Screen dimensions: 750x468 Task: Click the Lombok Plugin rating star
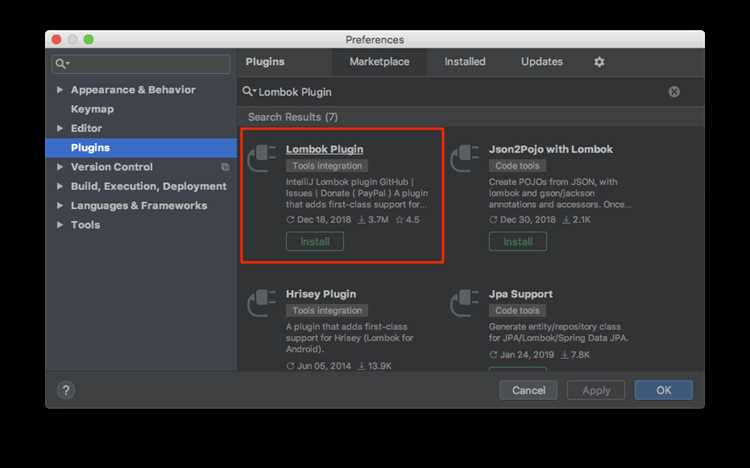[x=399, y=220]
